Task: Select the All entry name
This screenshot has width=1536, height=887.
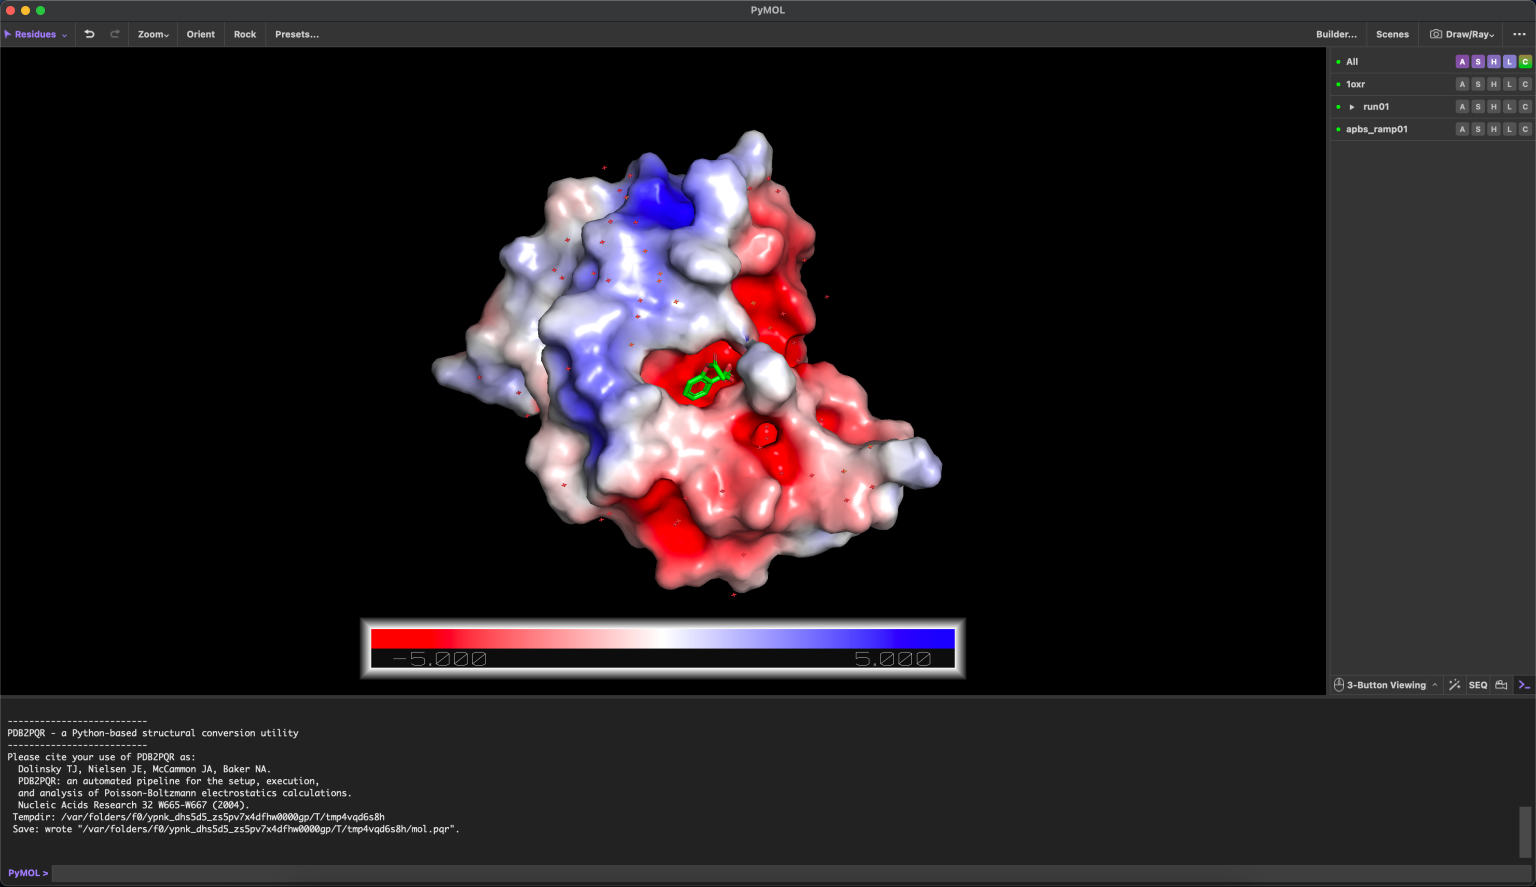Action: [1352, 62]
